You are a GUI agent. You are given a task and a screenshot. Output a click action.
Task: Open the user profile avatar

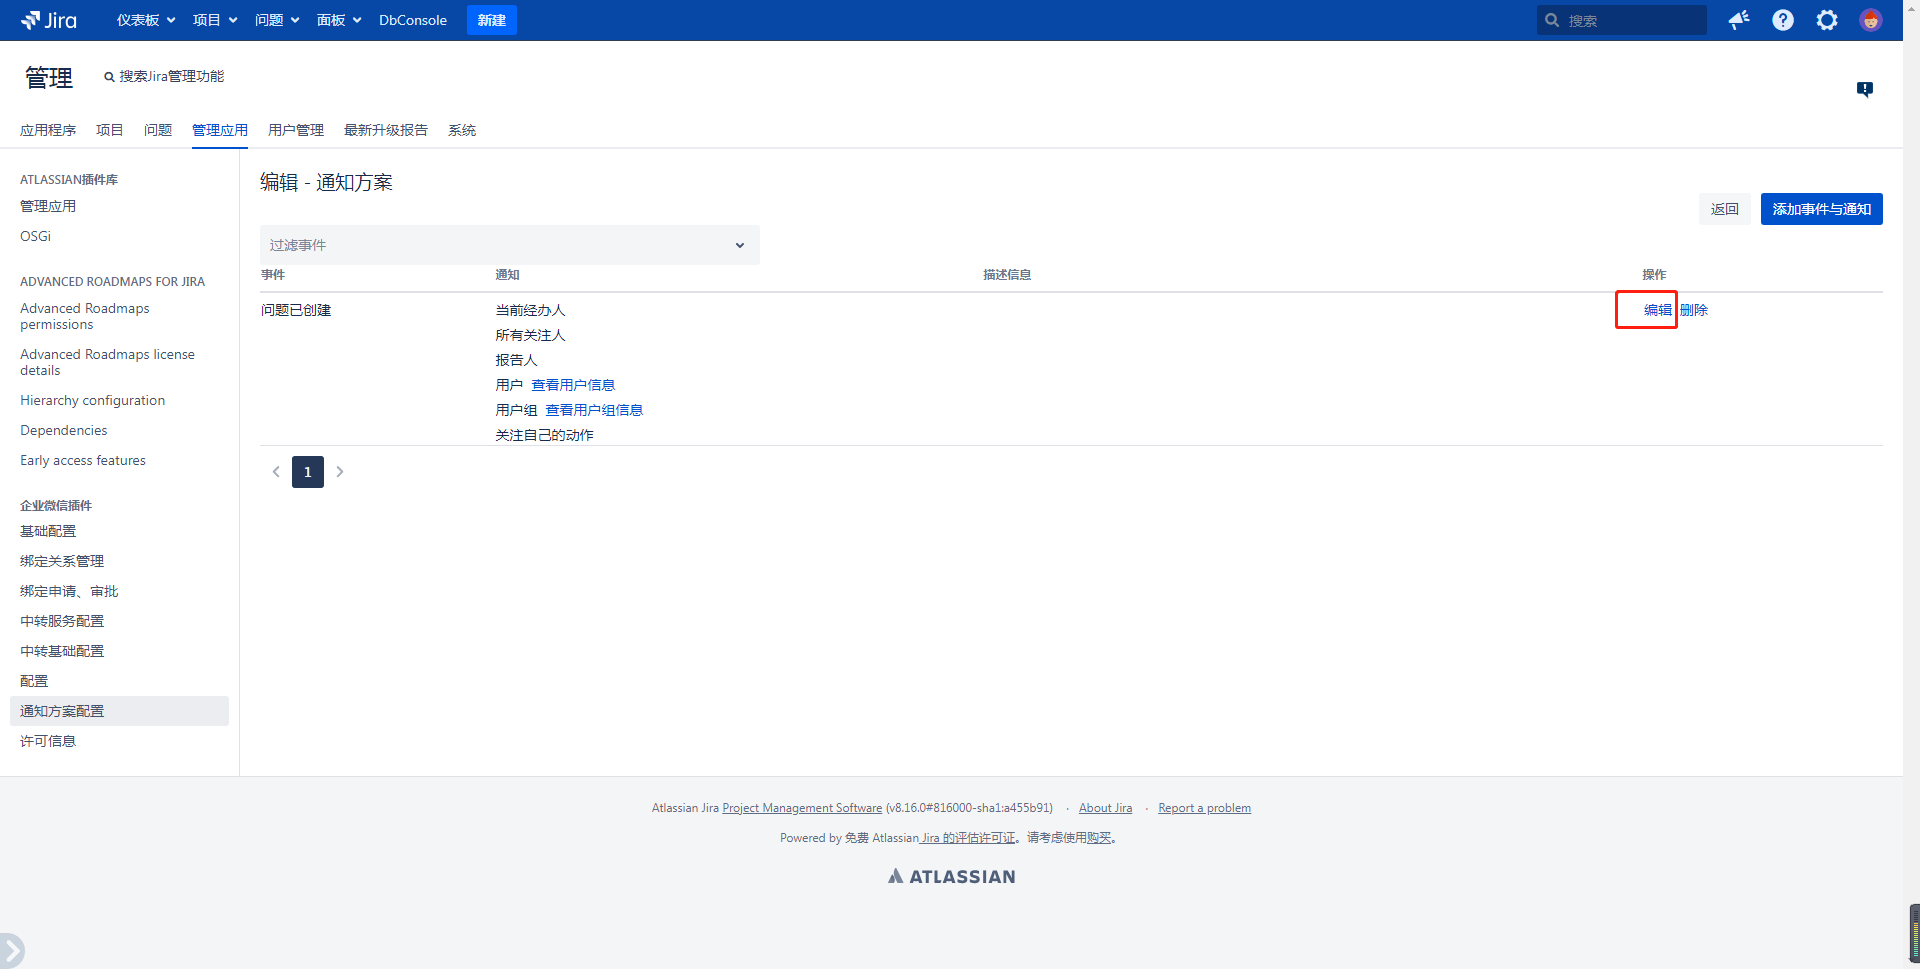[x=1870, y=20]
